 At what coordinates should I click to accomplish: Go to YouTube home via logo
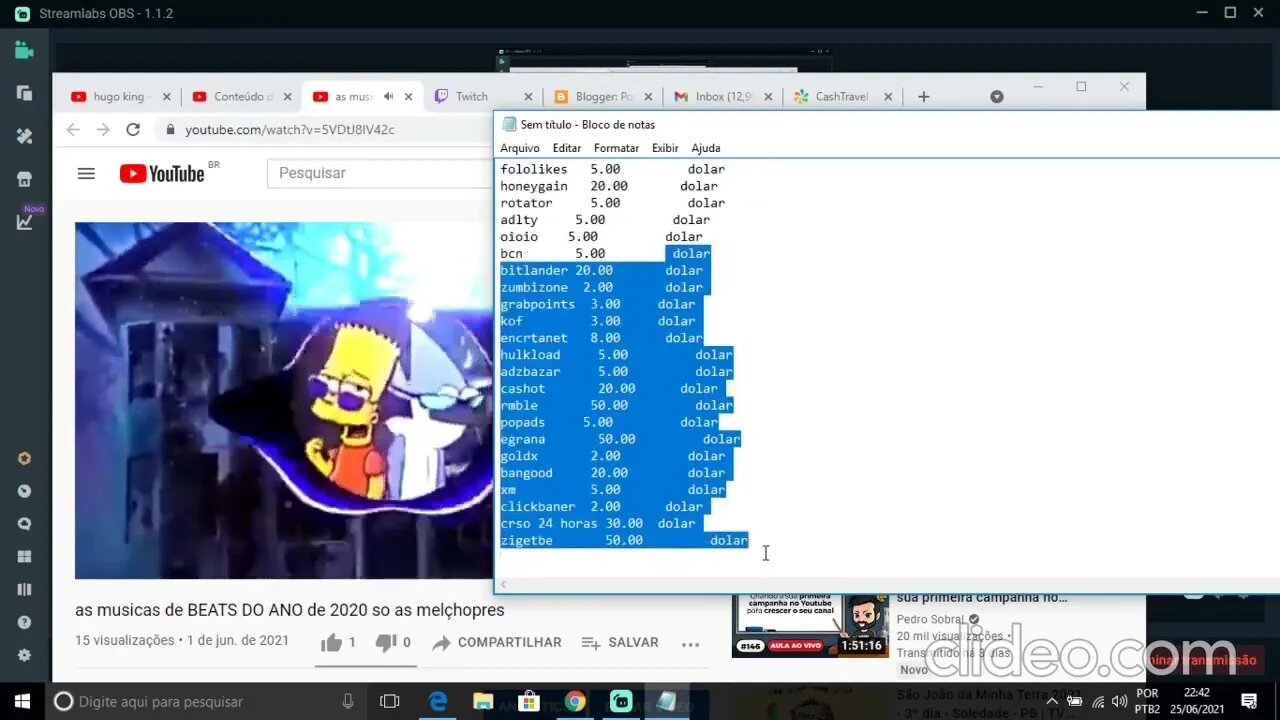pos(162,173)
